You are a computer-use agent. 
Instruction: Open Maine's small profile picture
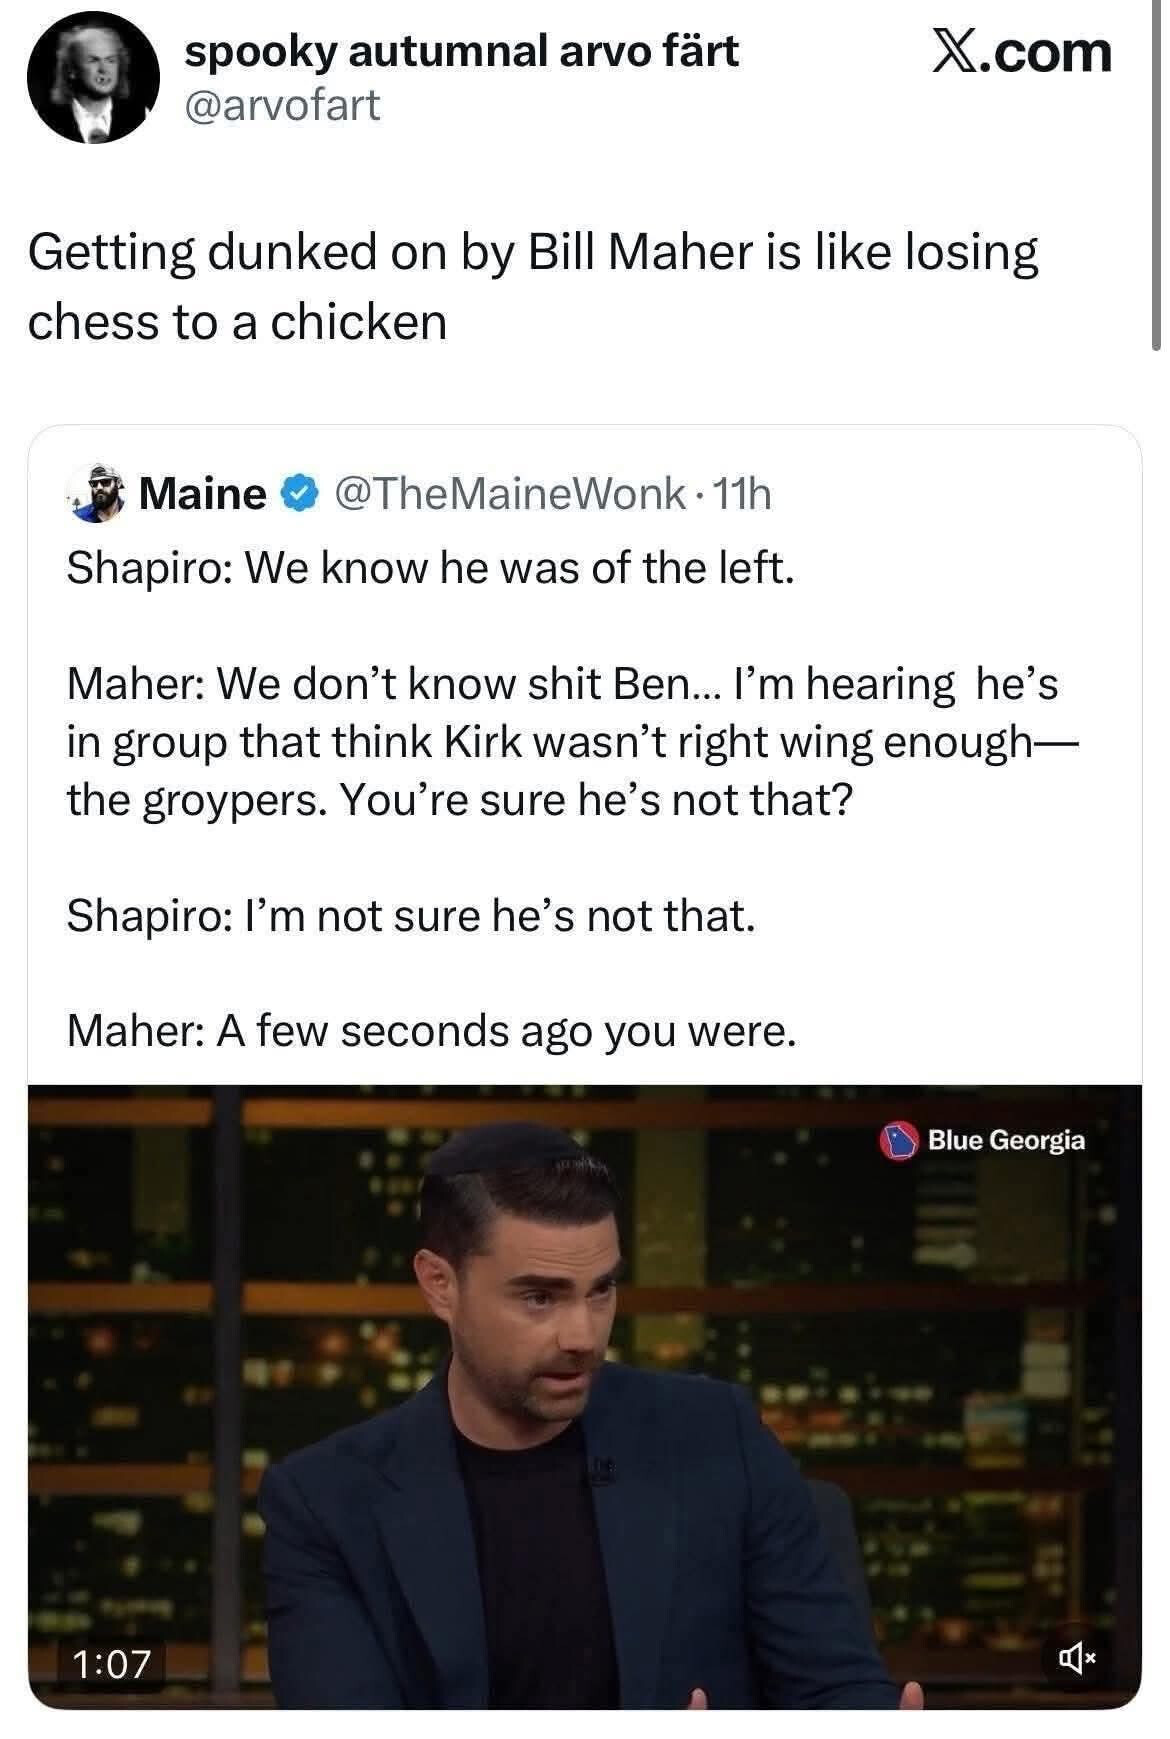tap(97, 493)
